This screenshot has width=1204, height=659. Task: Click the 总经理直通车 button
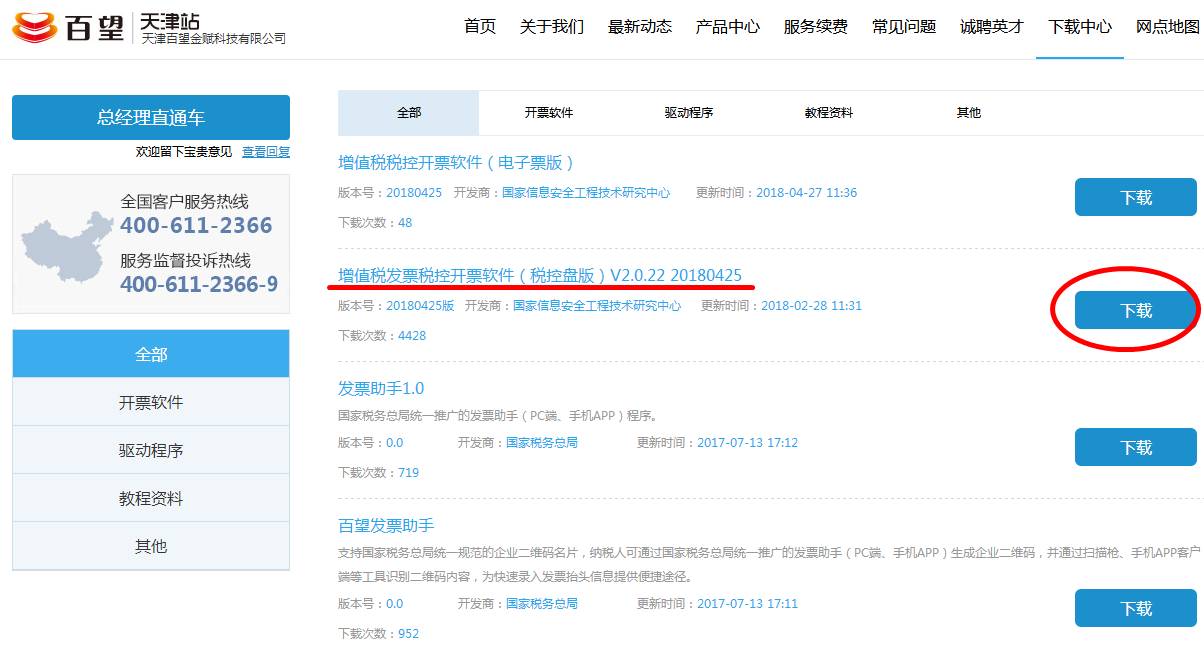click(151, 117)
